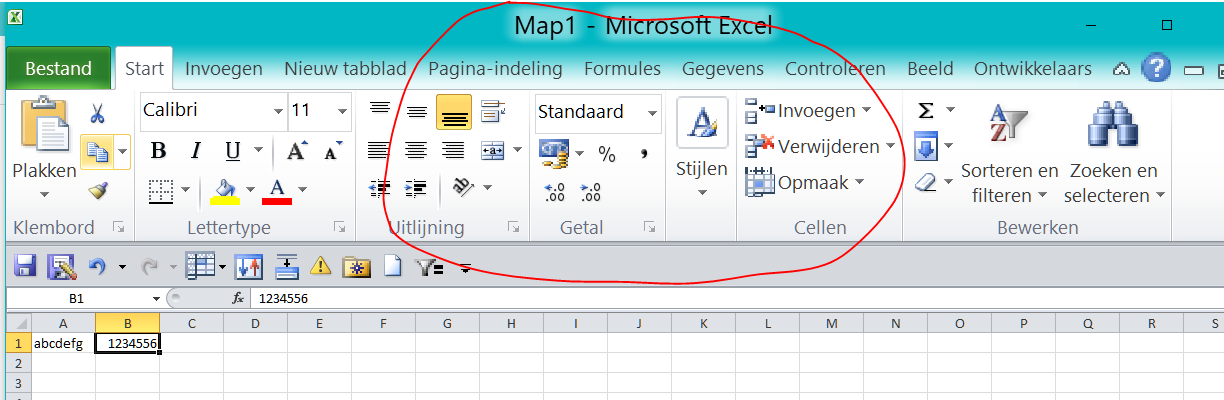Click the merge and center icon
Screen dimensions: 1224x400
tap(492, 150)
